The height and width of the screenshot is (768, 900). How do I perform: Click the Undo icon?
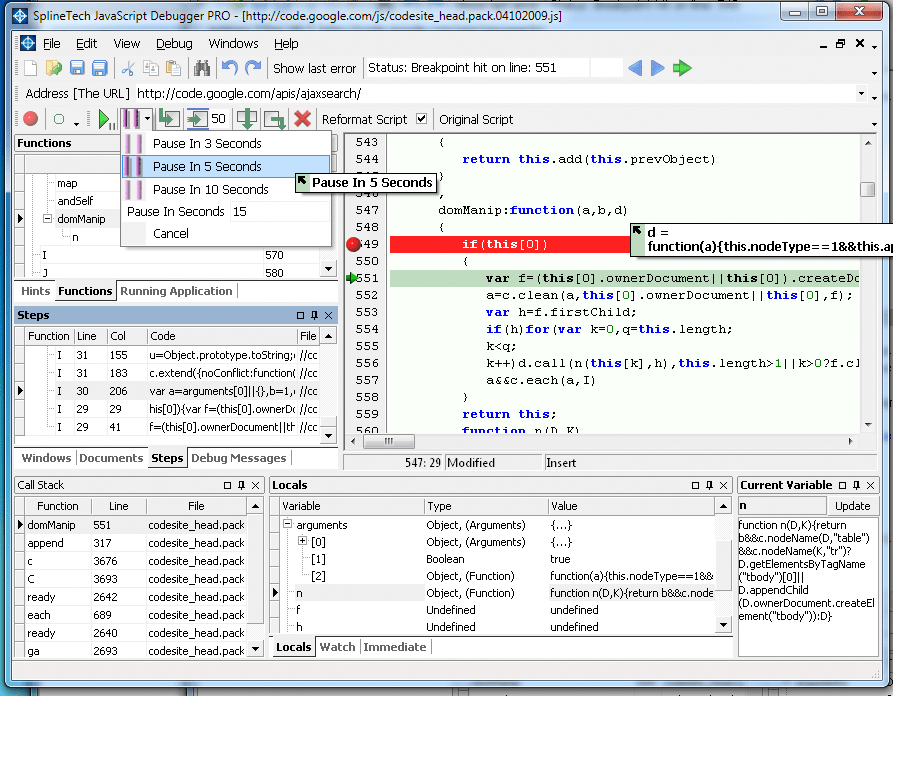(229, 68)
